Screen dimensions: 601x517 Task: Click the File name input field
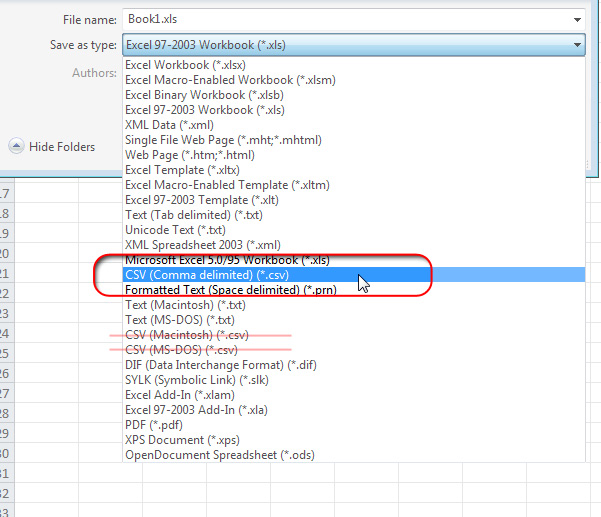(353, 20)
